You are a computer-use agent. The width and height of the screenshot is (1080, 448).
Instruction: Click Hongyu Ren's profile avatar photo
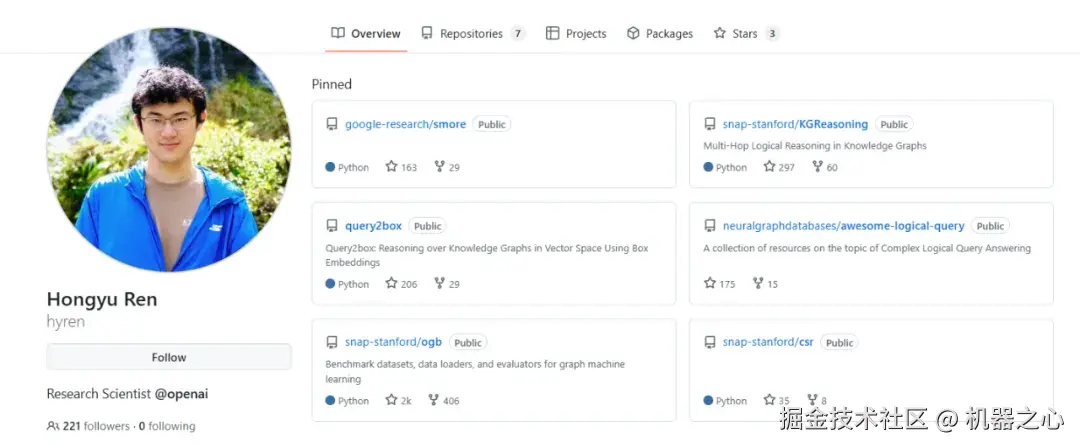coord(169,150)
